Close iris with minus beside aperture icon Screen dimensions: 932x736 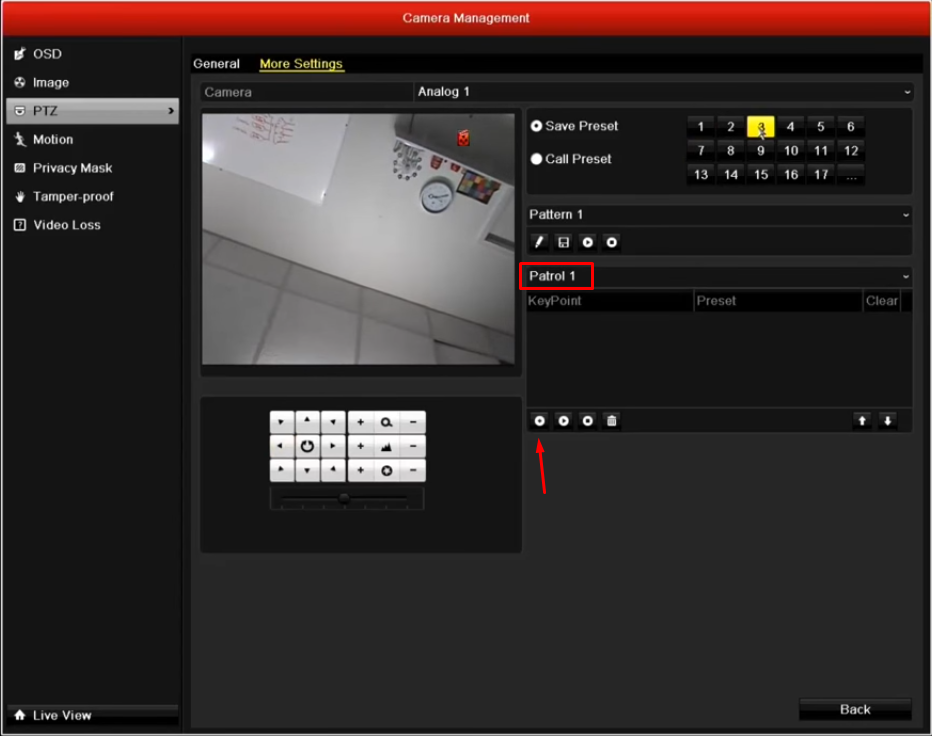pyautogui.click(x=413, y=470)
